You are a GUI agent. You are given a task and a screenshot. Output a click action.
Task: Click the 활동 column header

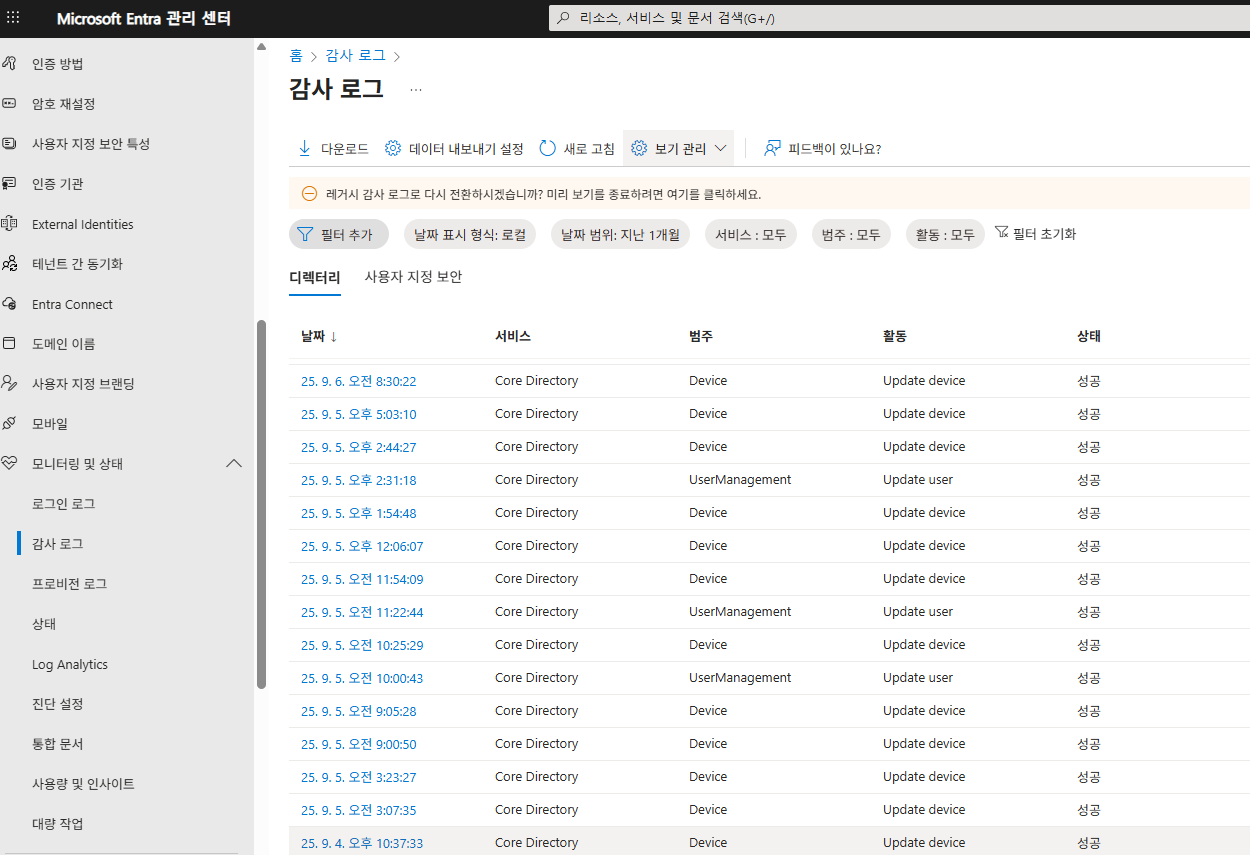895,337
